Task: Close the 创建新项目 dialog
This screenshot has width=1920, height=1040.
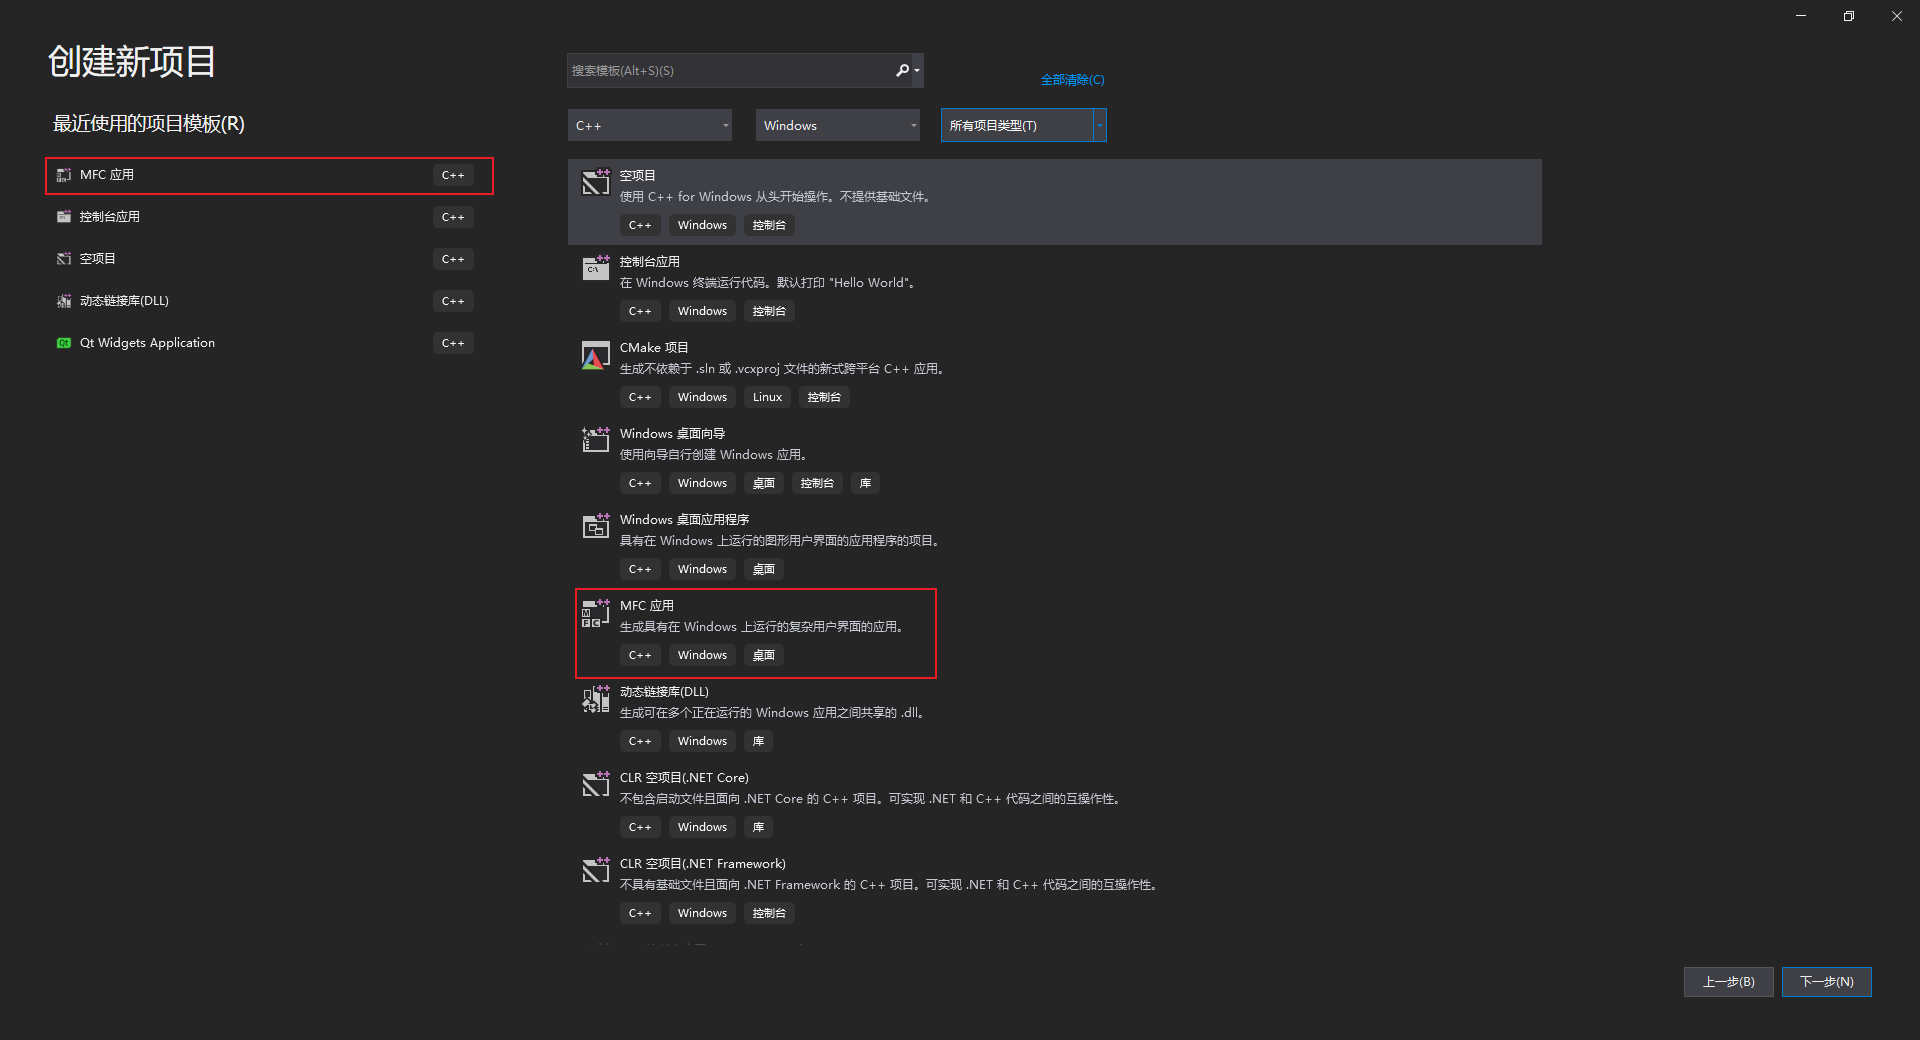Action: [x=1896, y=16]
